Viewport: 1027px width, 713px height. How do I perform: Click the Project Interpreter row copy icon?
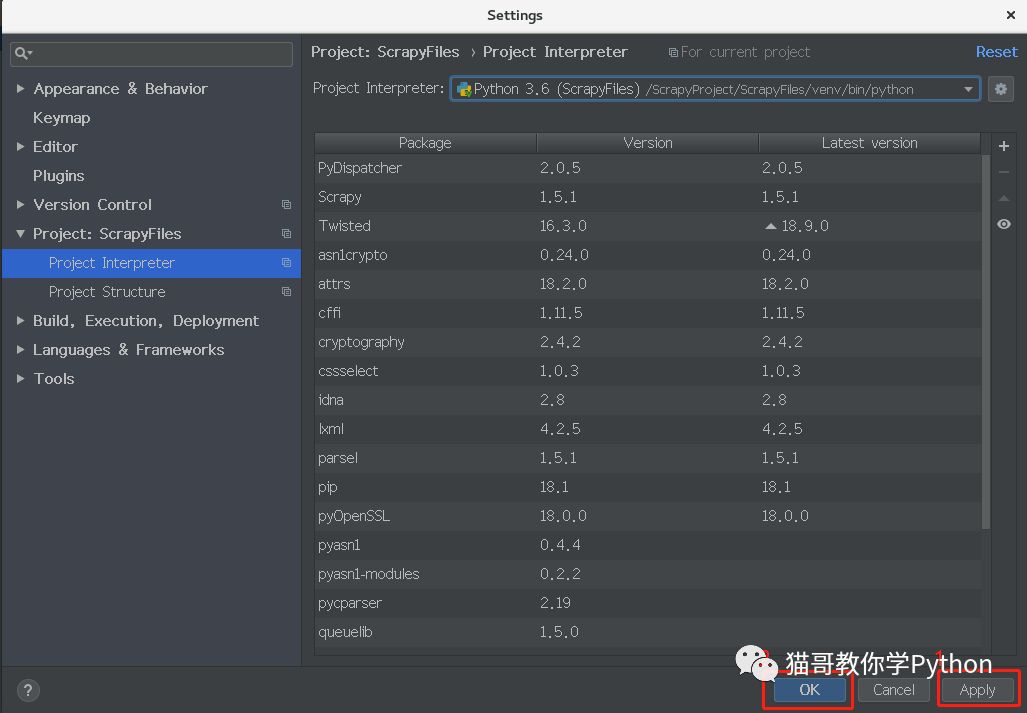point(286,263)
